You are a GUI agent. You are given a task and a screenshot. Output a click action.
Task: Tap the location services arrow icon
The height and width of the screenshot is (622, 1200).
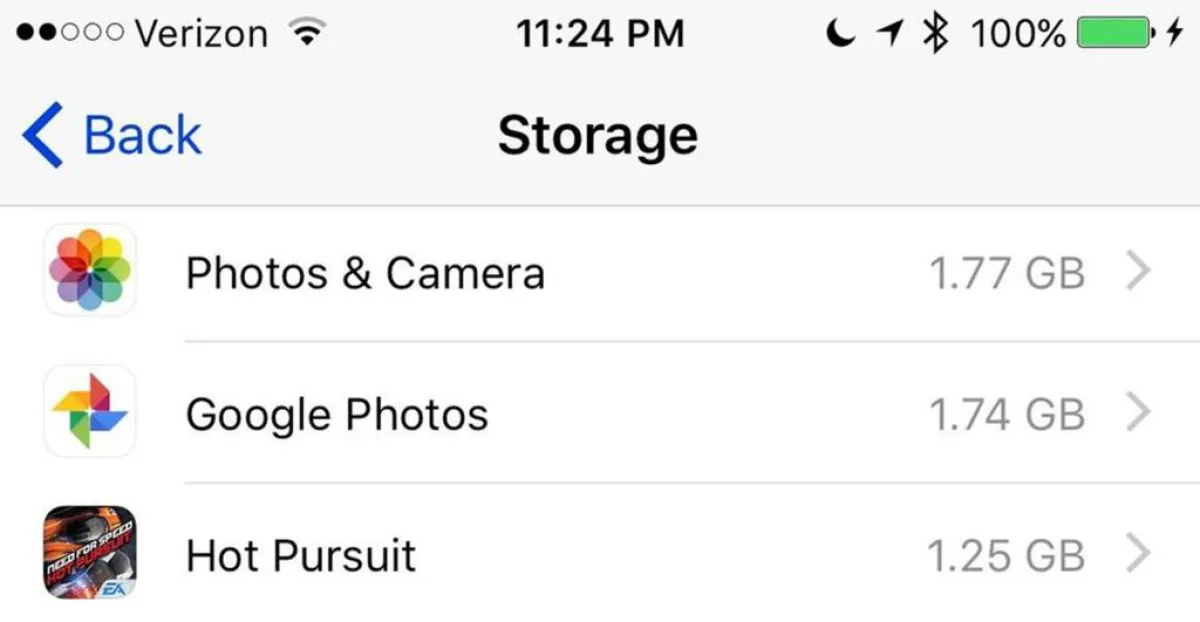point(888,35)
